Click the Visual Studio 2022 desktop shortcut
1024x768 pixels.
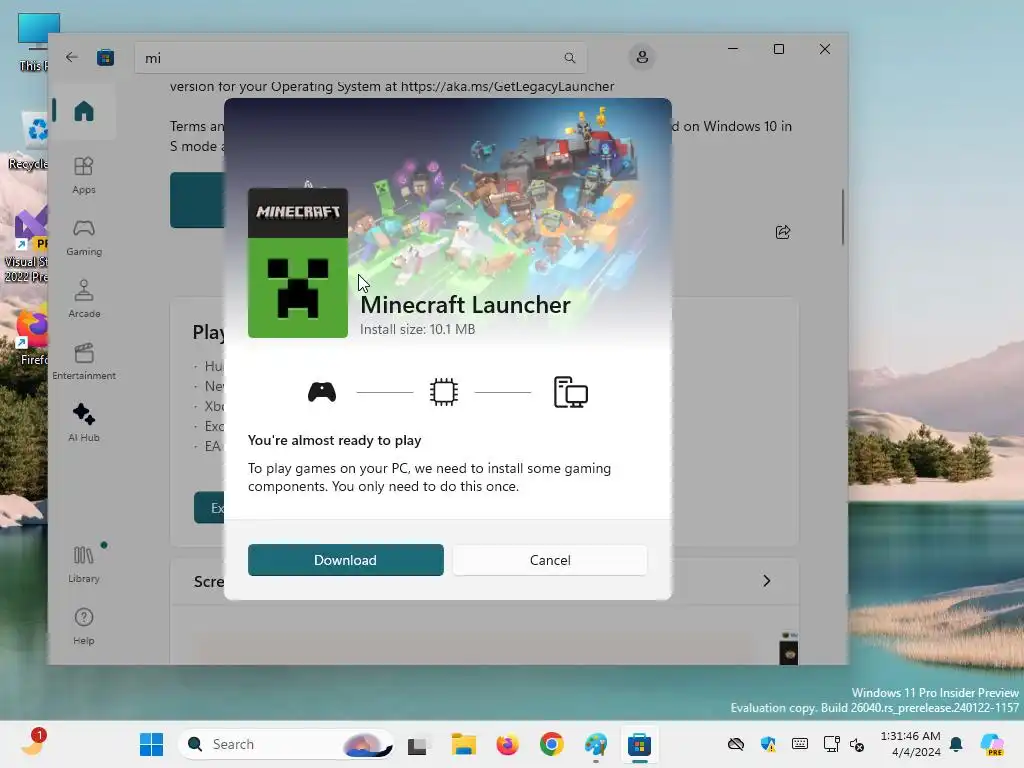tap(26, 245)
